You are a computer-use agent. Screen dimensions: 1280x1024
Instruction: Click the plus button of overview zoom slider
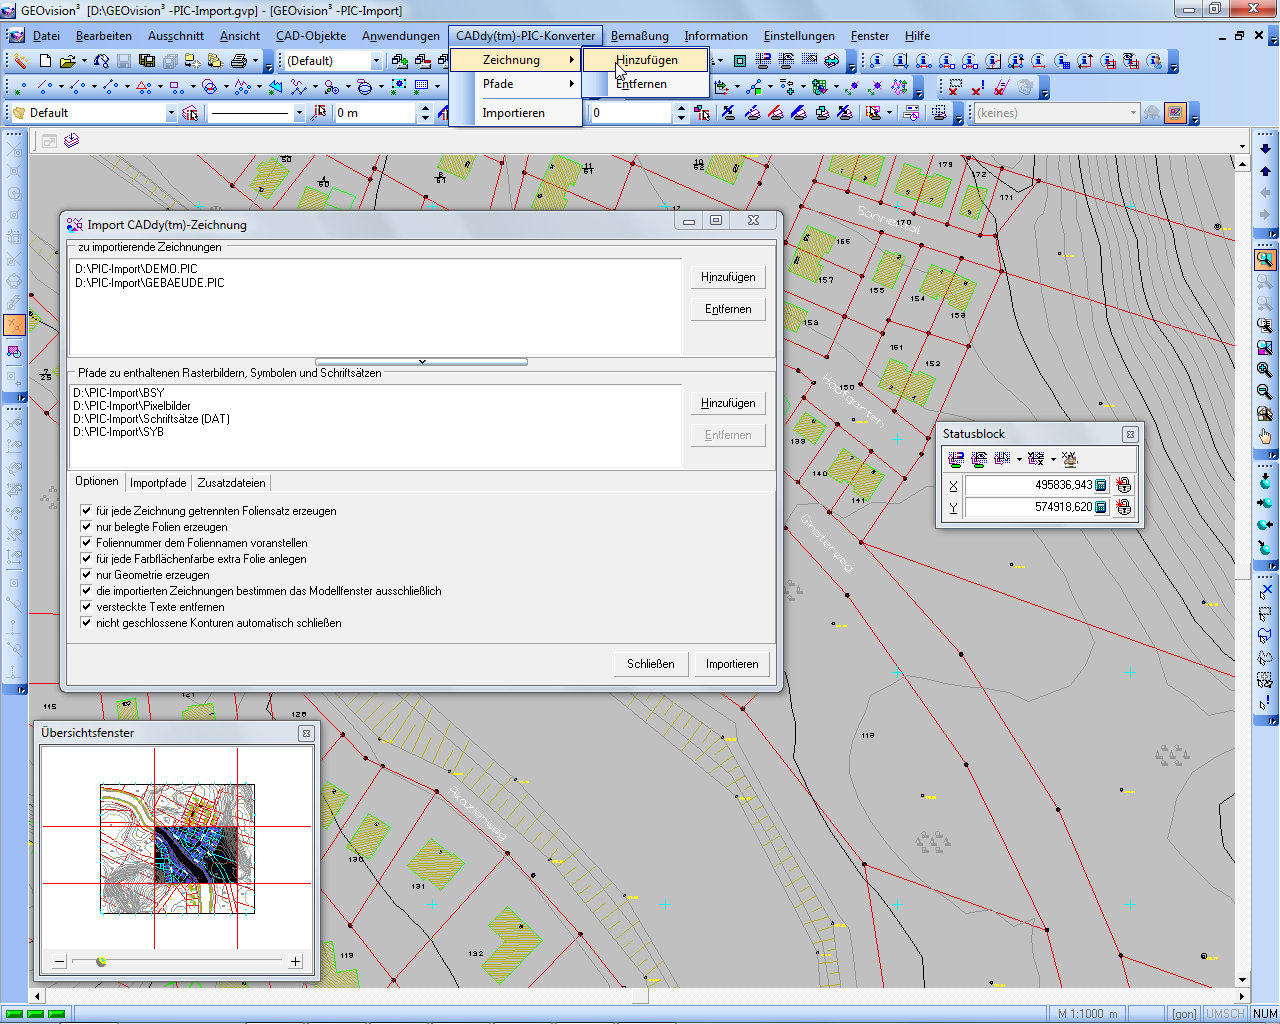point(296,962)
